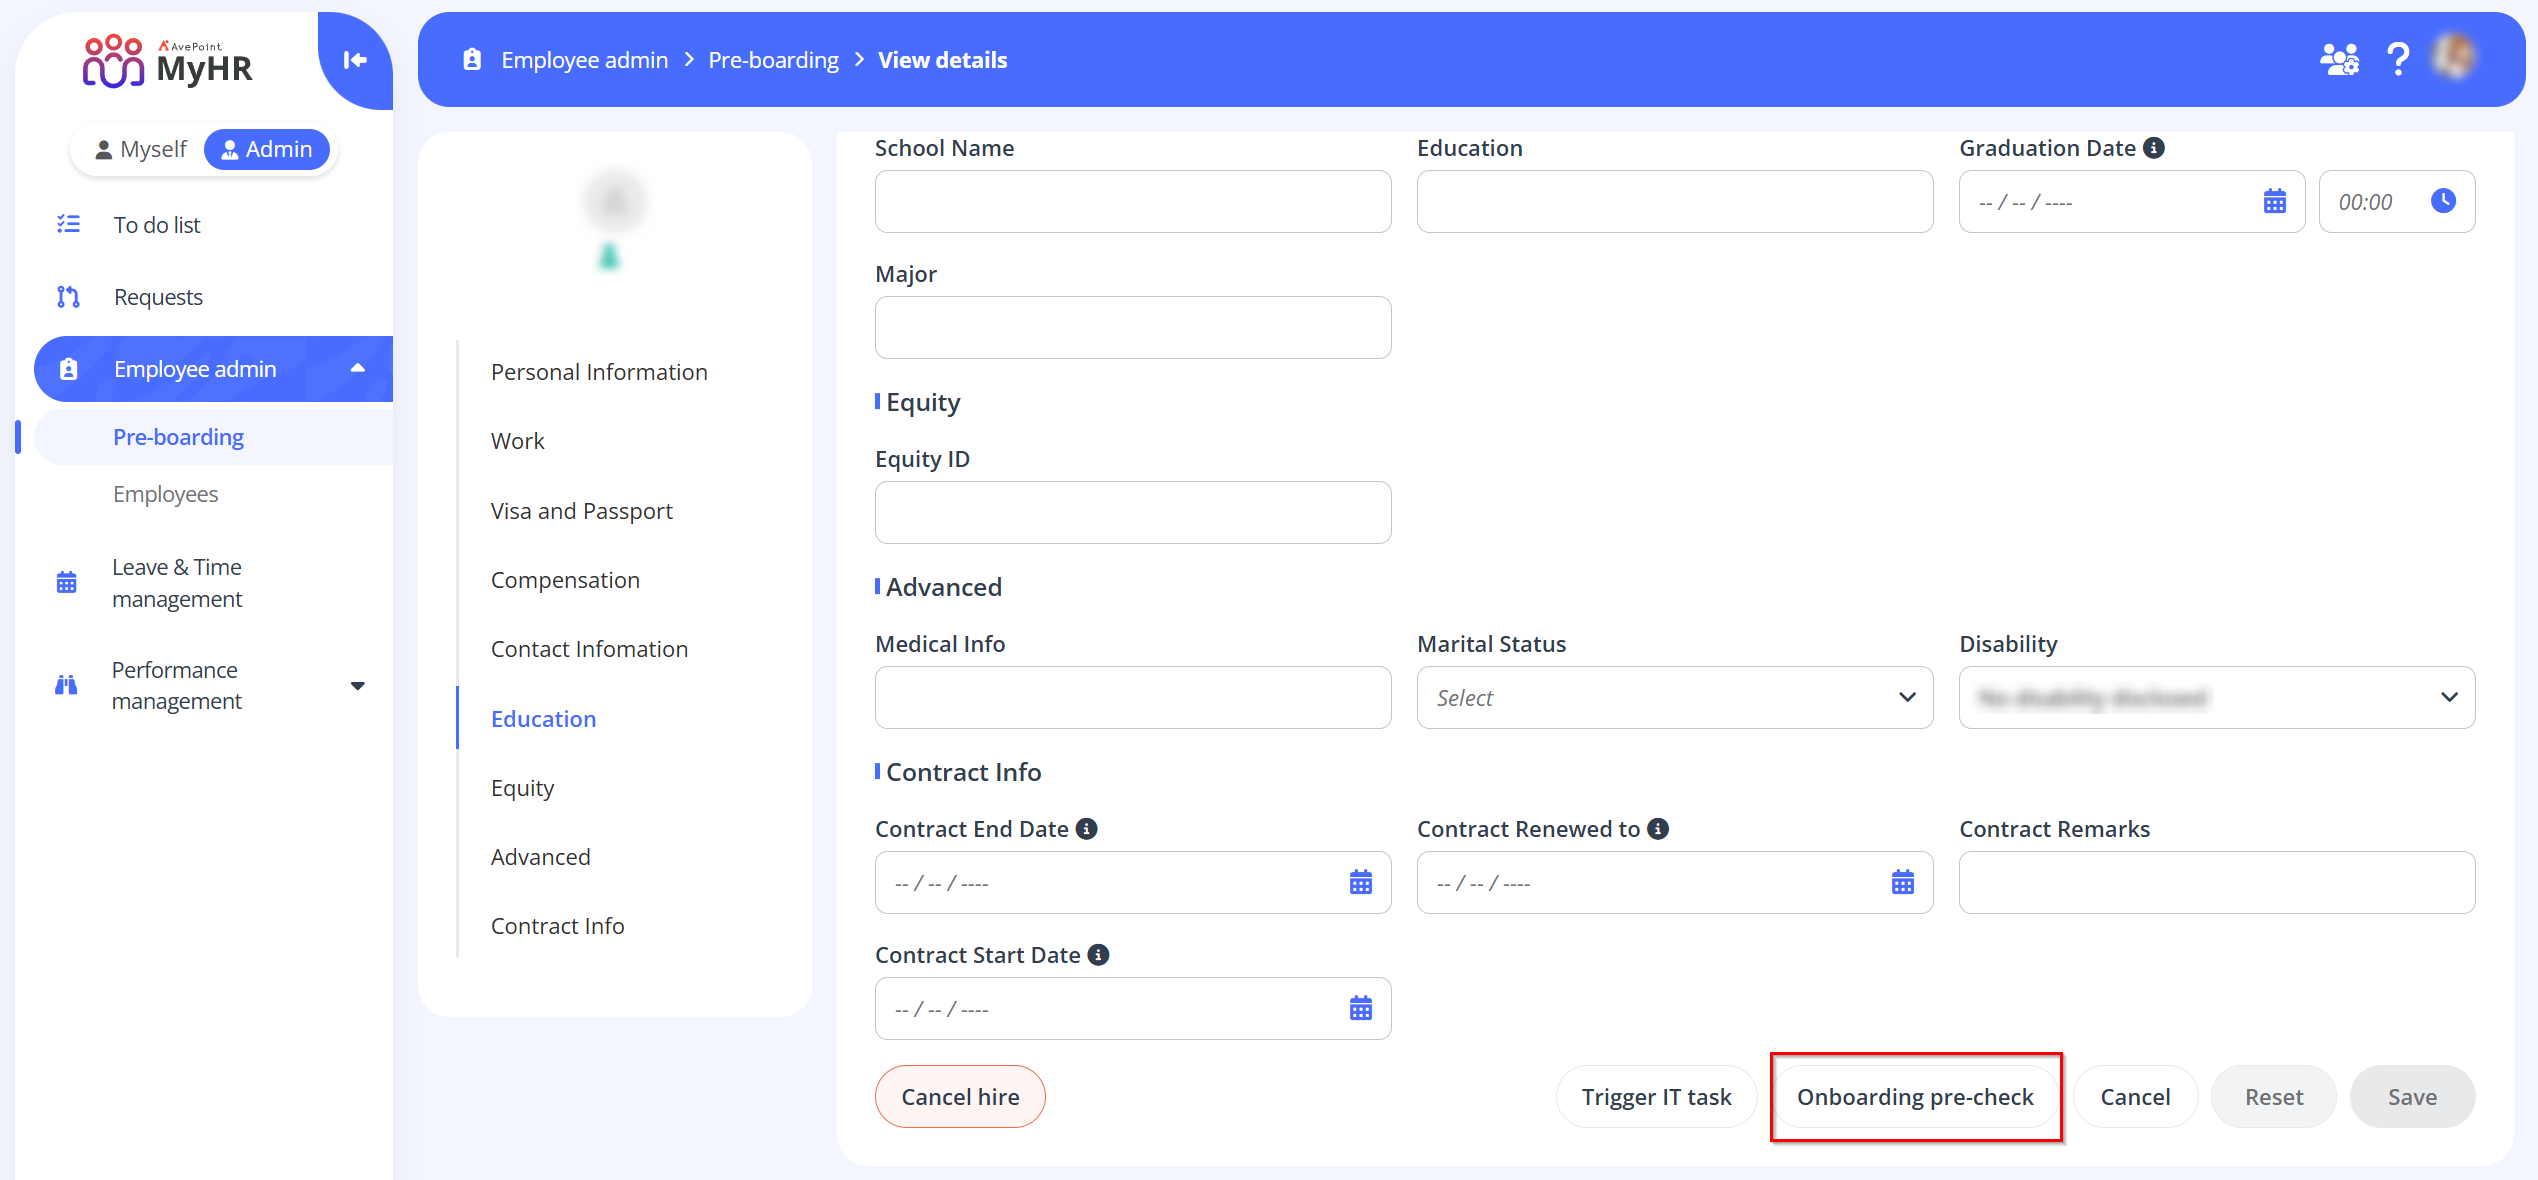Switch to the Equity section
Screen dimensions: 2538x1180
pos(522,787)
